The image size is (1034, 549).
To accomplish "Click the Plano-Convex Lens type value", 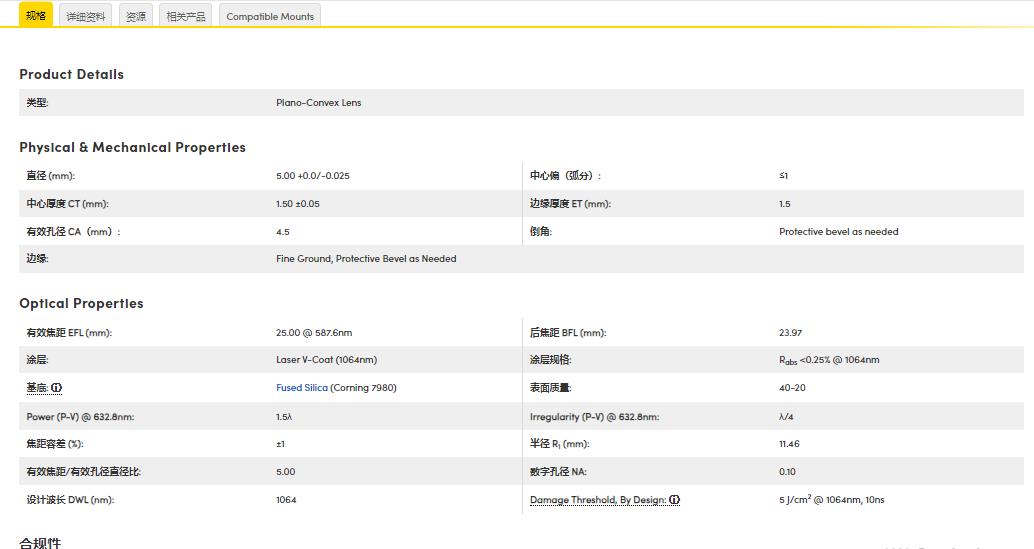I will click(x=318, y=103).
